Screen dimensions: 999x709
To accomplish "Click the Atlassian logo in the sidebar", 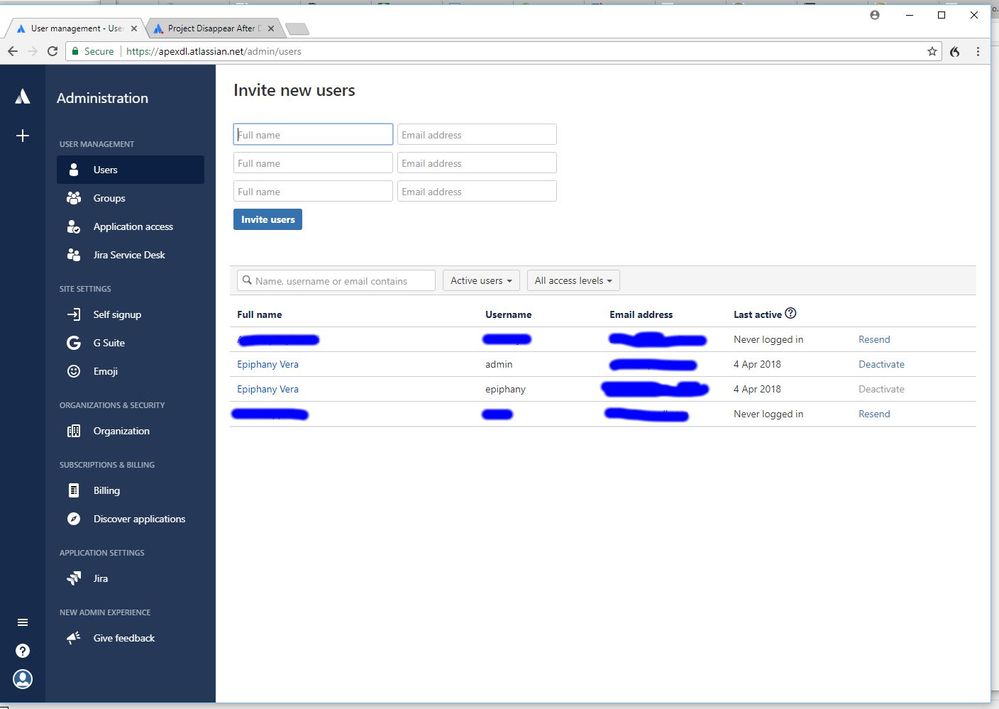I will tap(22, 97).
